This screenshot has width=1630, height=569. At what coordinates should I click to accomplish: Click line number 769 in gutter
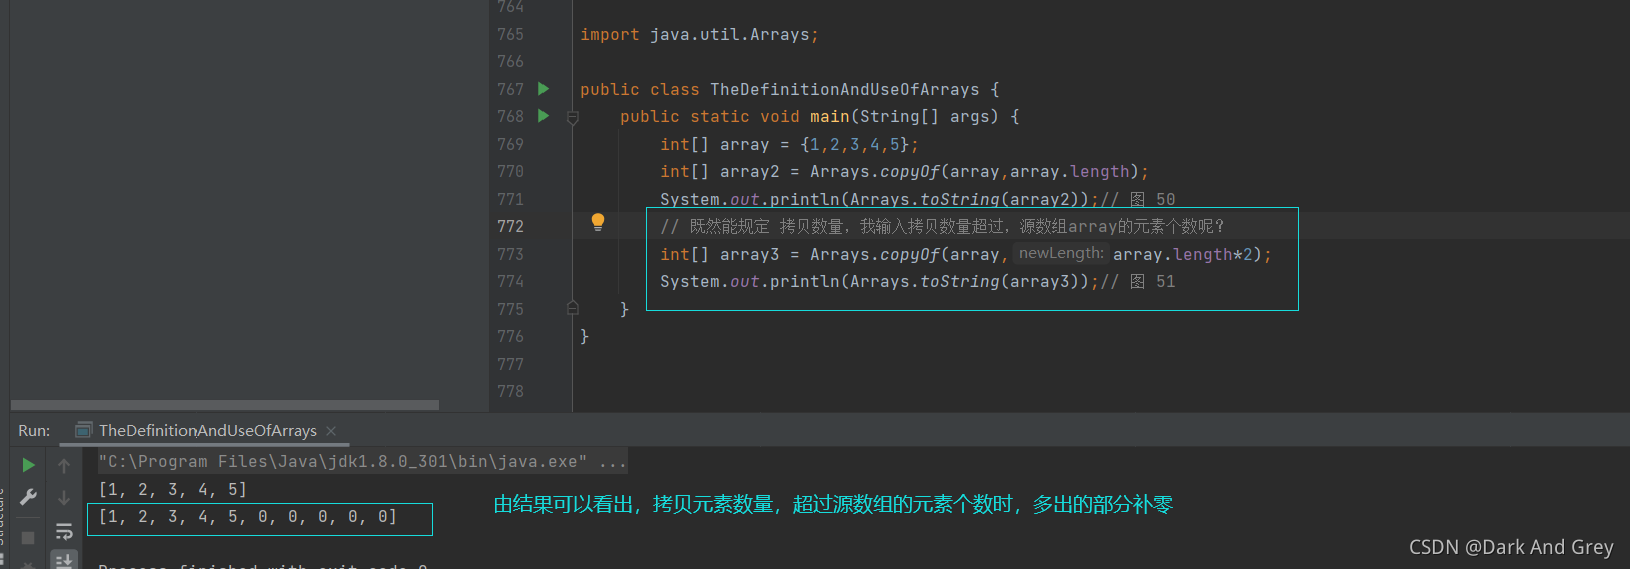coord(510,145)
